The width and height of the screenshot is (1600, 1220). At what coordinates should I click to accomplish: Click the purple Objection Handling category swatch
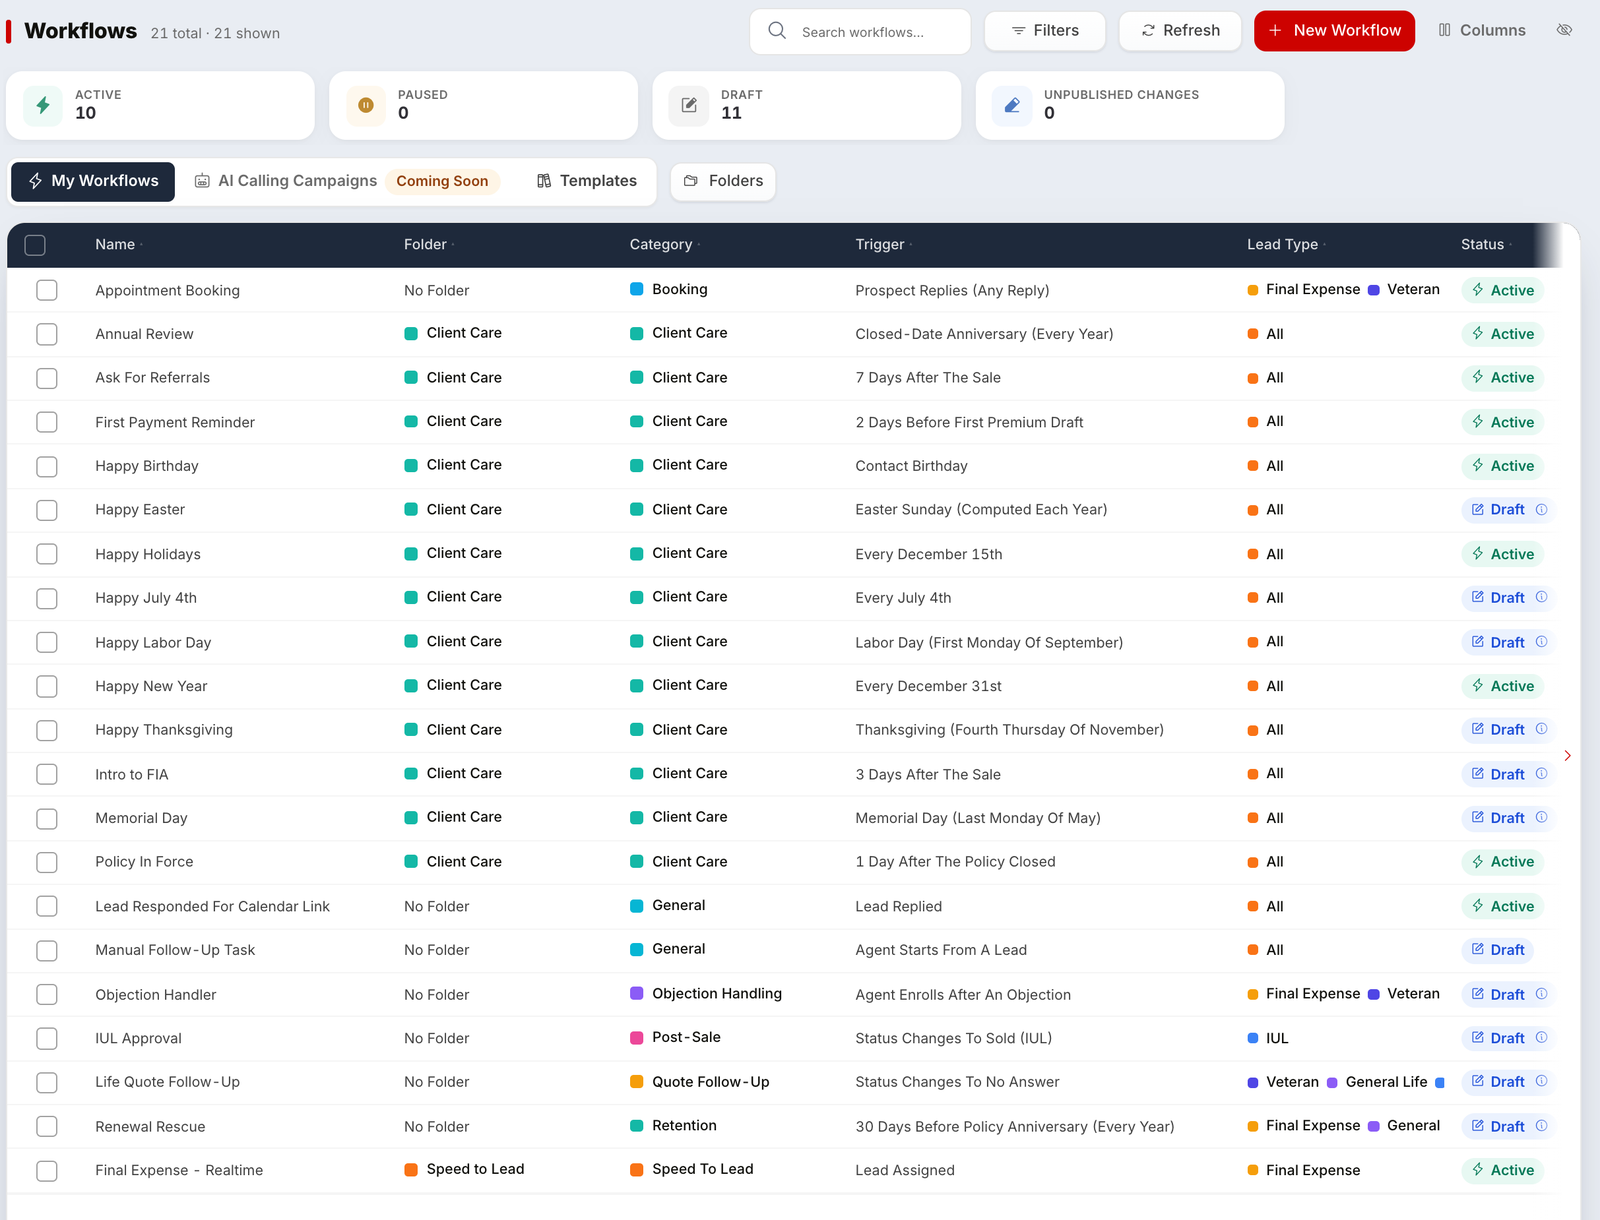point(636,993)
